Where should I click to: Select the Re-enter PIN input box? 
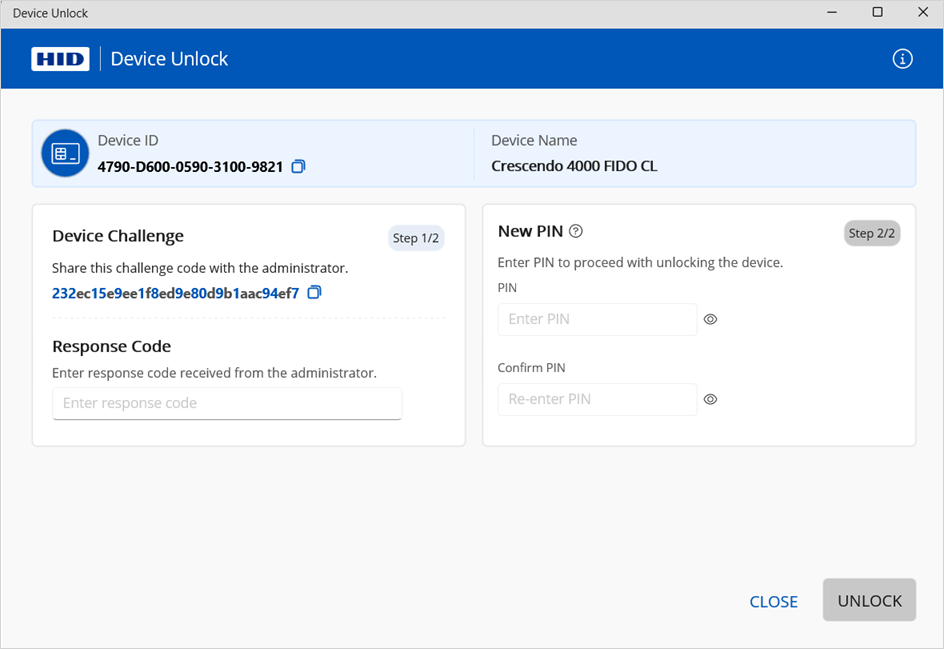[597, 399]
